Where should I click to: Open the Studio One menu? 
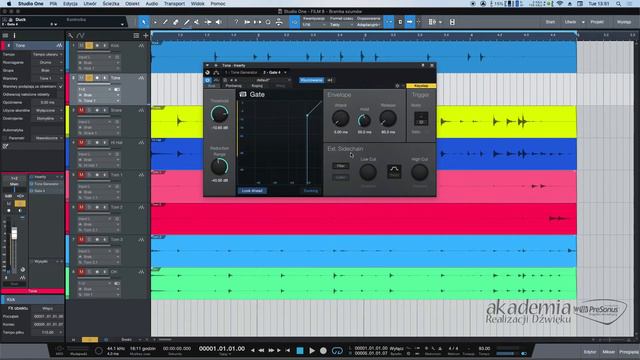coord(31,4)
